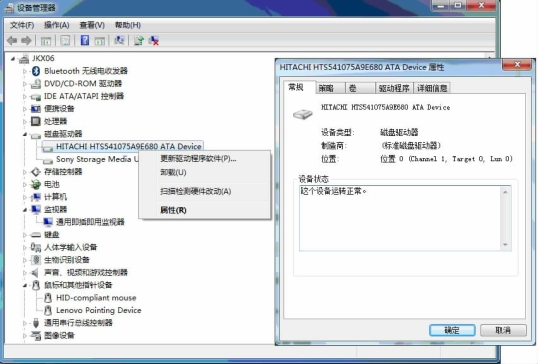Click the Back arrow toolbar icon
The height and width of the screenshot is (364, 538).
pos(12,41)
